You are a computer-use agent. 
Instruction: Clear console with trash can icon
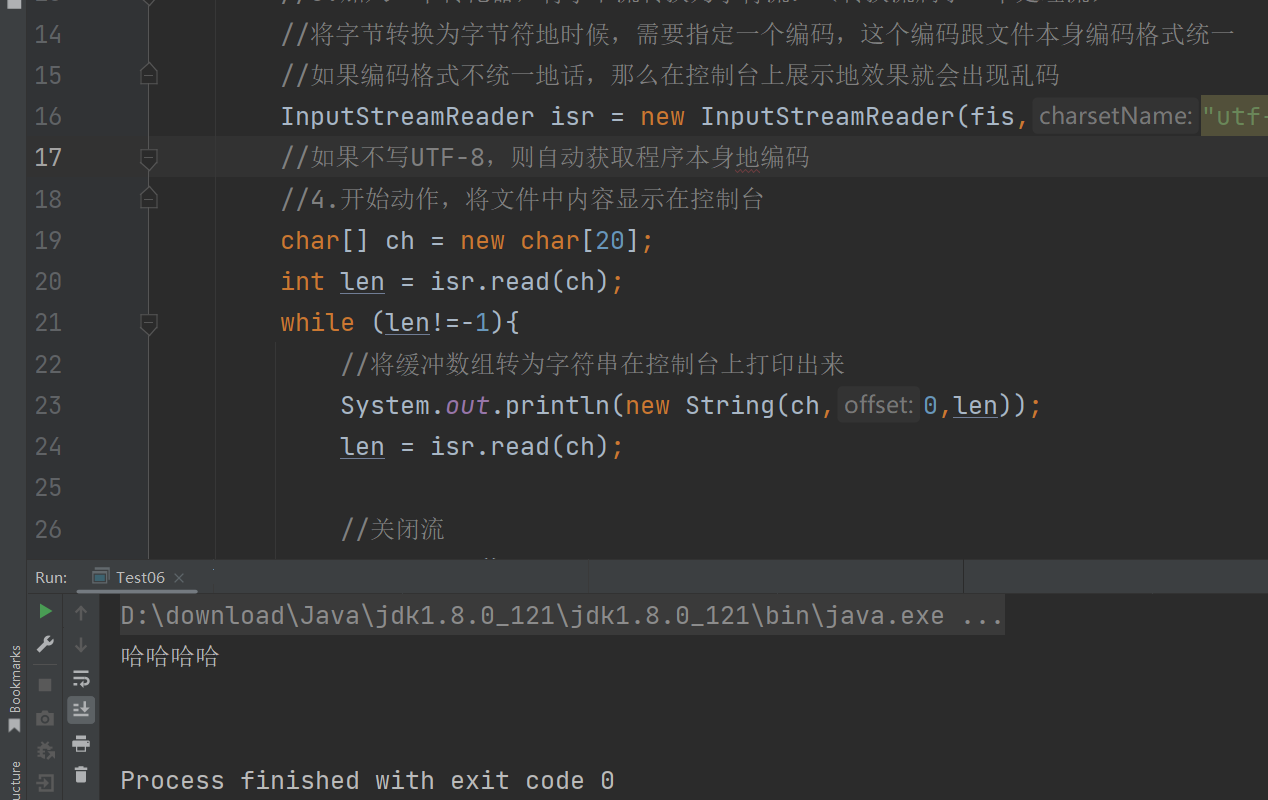81,775
